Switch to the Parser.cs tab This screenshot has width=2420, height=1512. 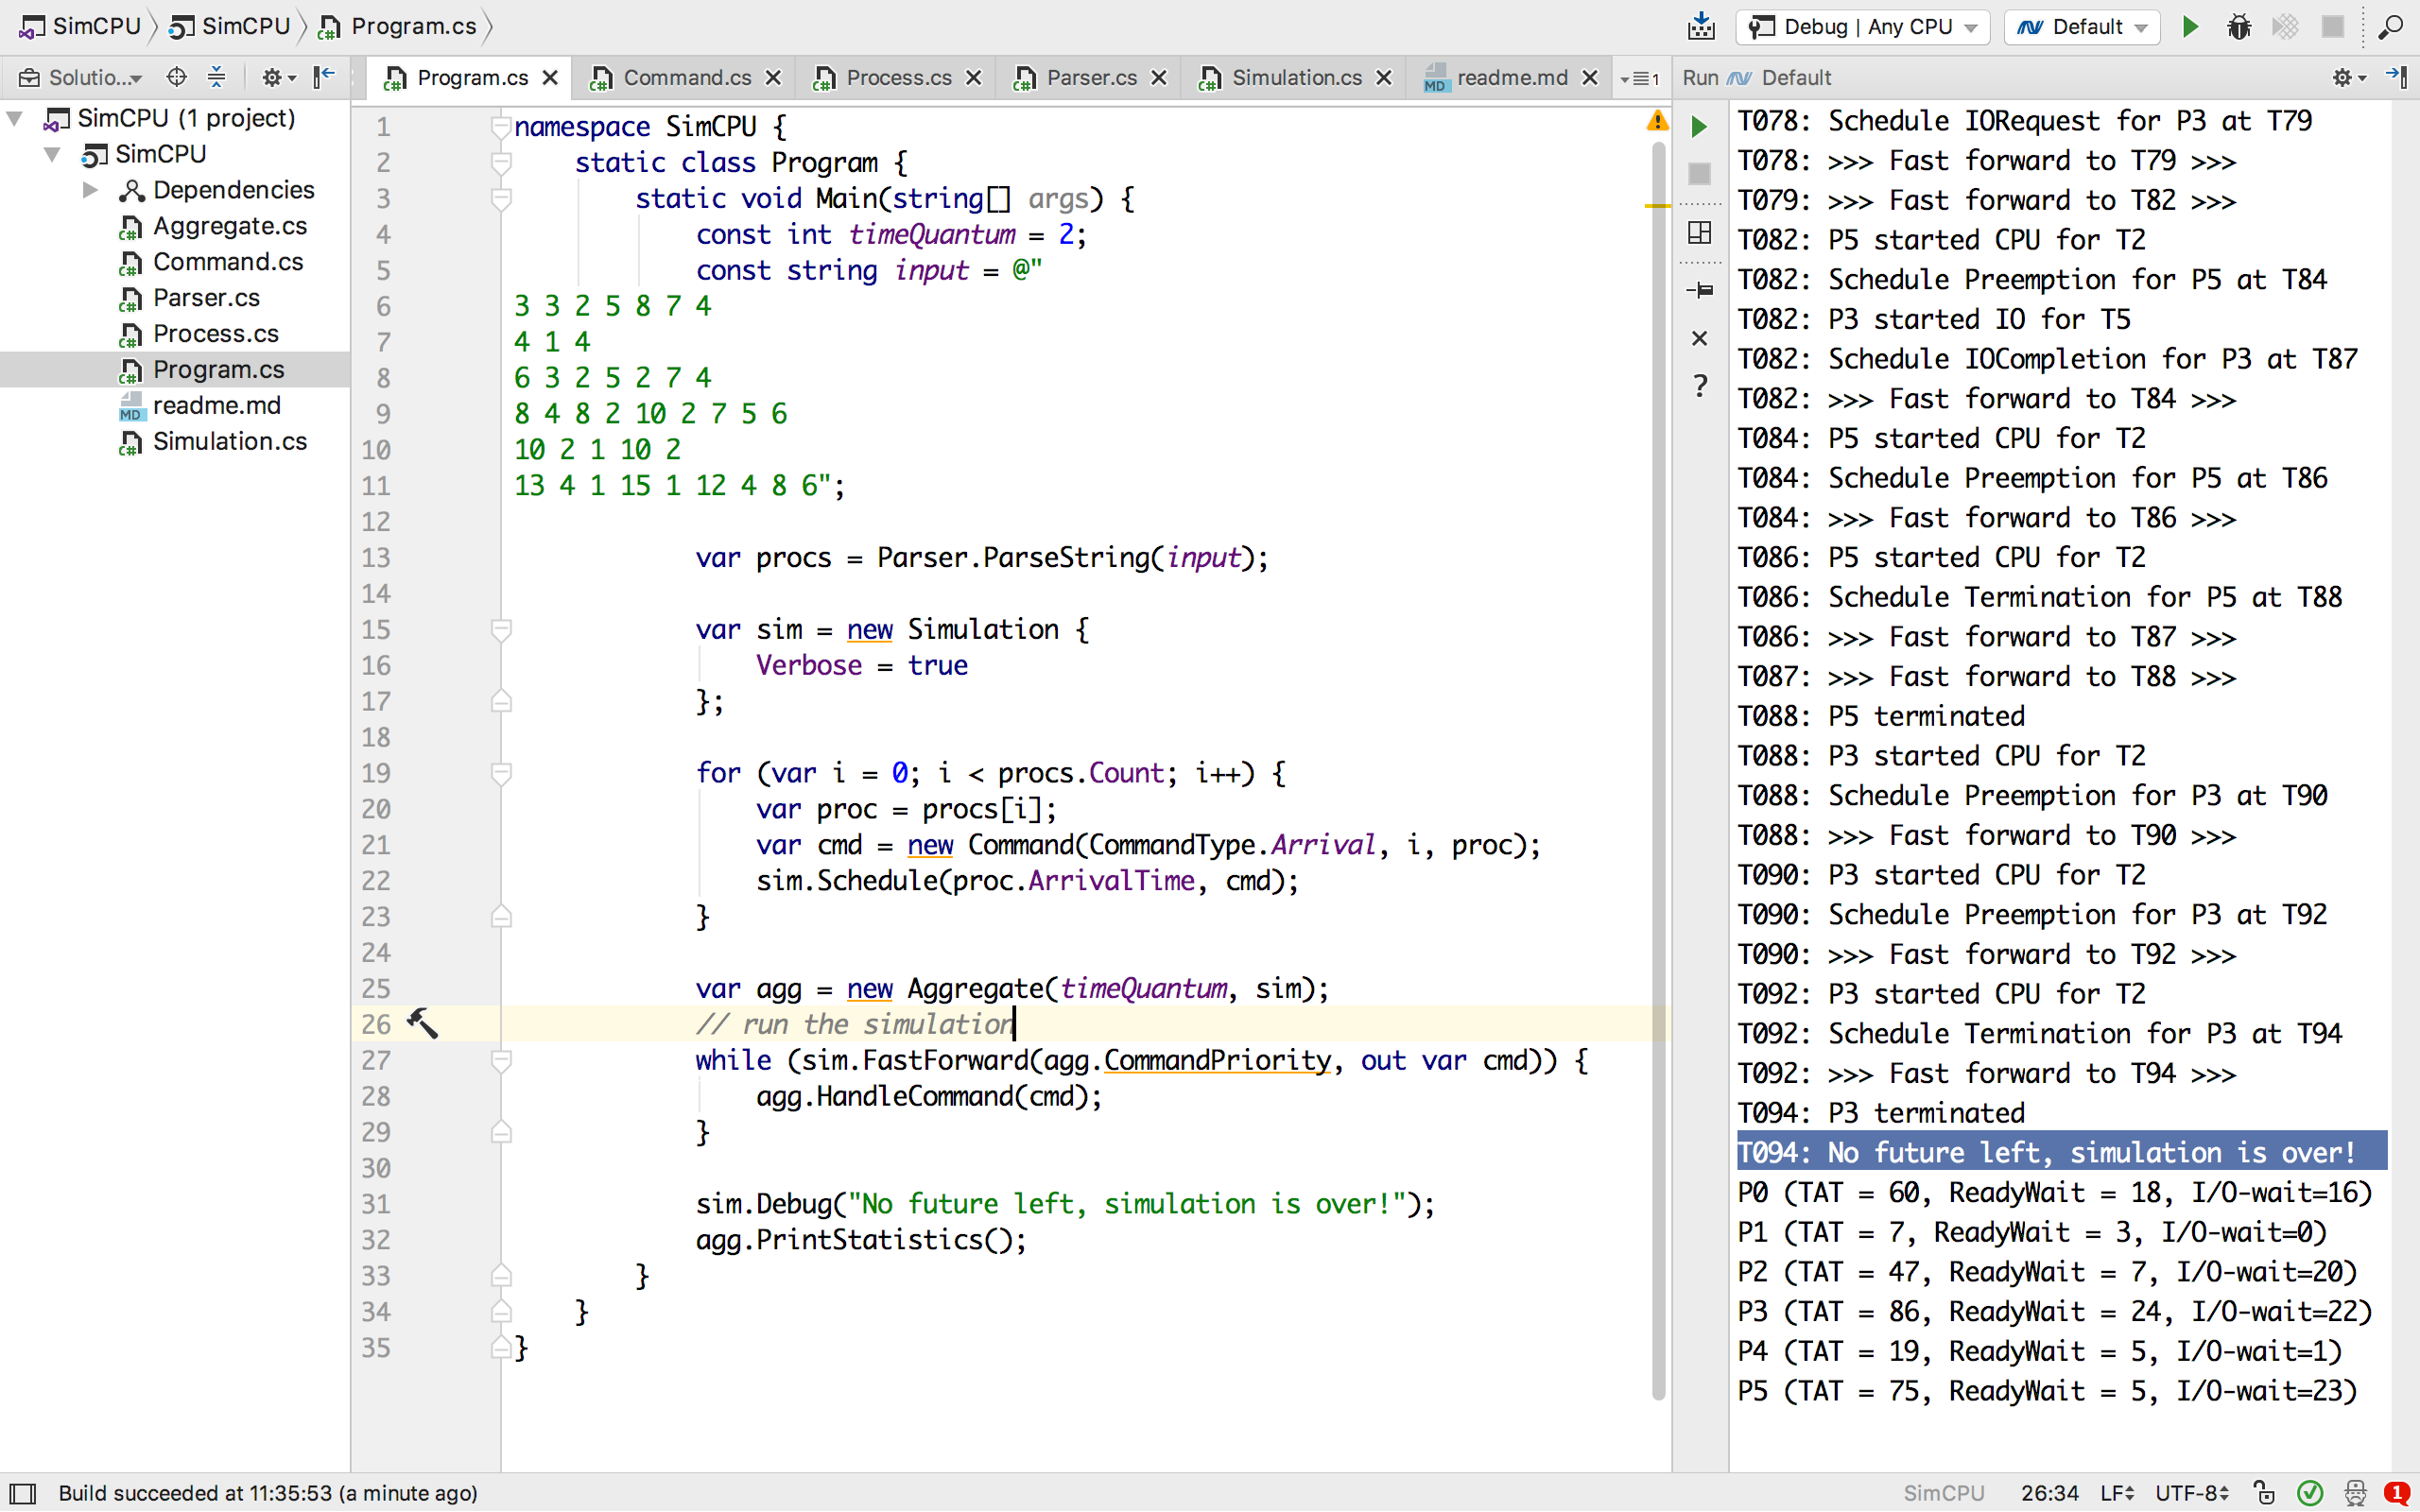[1090, 77]
